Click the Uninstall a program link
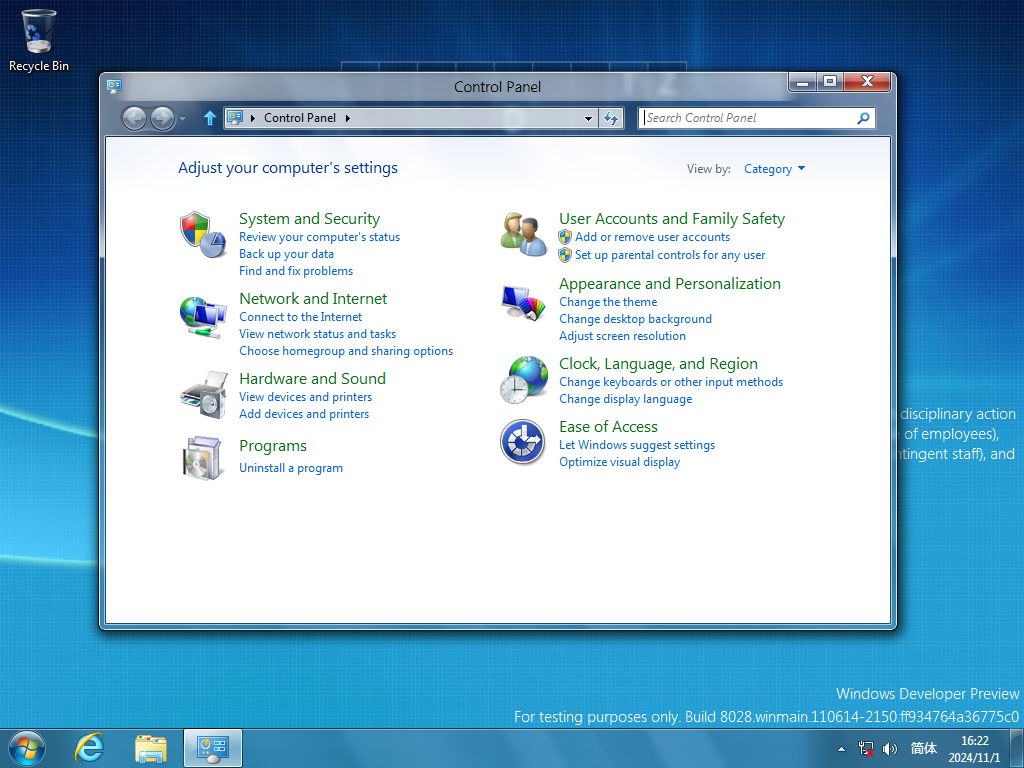Viewport: 1024px width, 768px height. [x=291, y=468]
